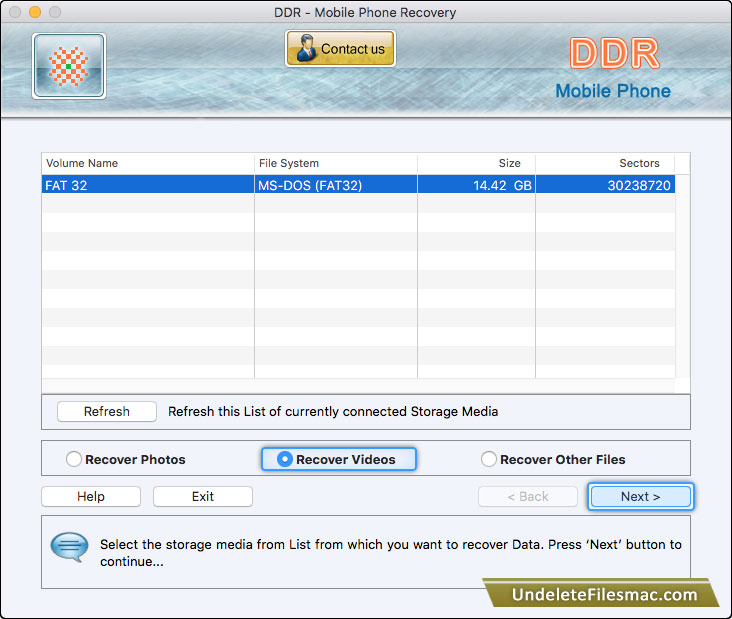
Task: Click the speech bubble info icon
Action: [69, 547]
